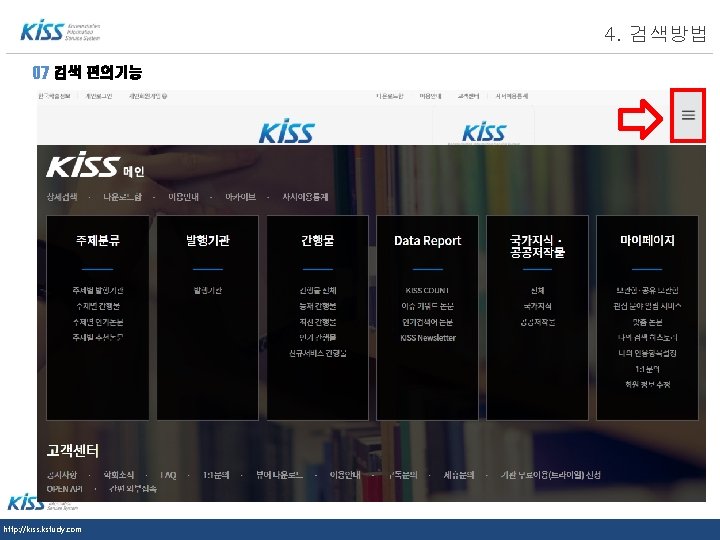Open 등재 간행물 link

(x=318, y=306)
